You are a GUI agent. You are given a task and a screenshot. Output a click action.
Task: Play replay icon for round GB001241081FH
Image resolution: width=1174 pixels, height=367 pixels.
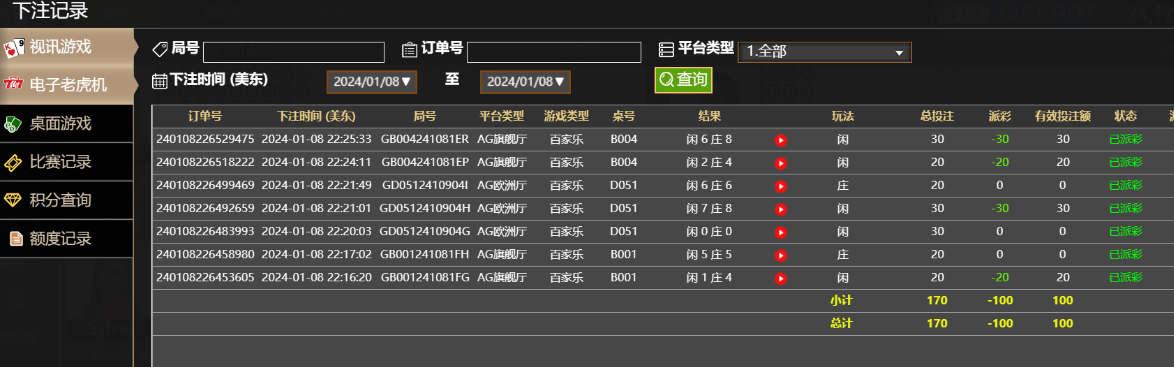tap(780, 256)
